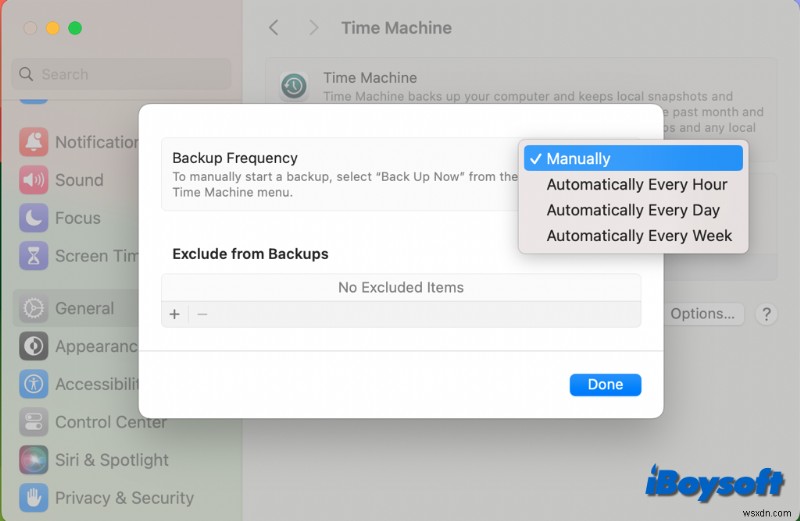Image resolution: width=800 pixels, height=521 pixels.
Task: Open General gear icon in sidebar
Action: (x=34, y=308)
